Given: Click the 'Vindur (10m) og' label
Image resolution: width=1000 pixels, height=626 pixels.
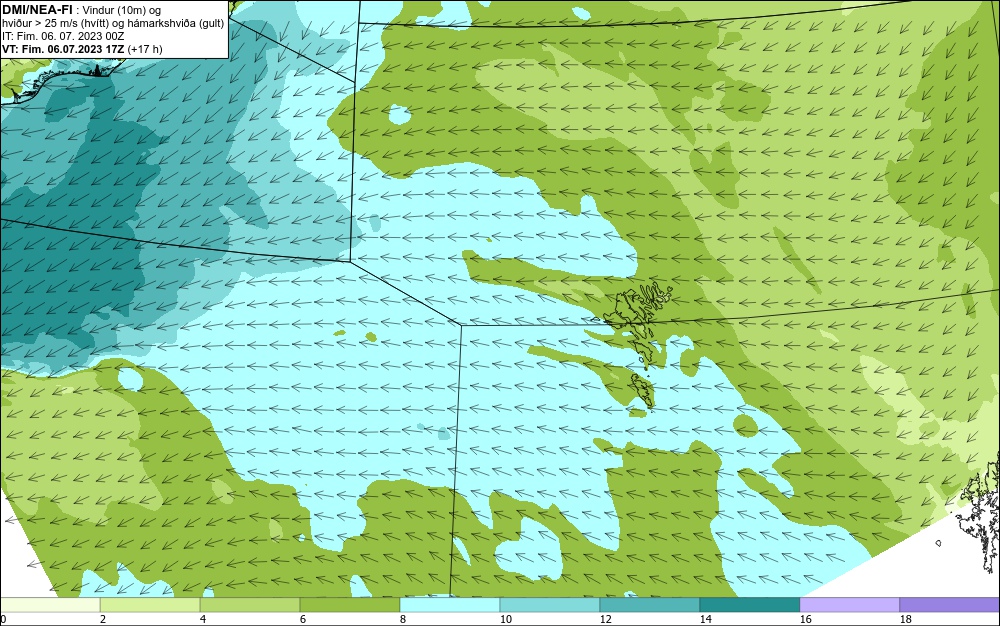Looking at the screenshot, I should [x=122, y=10].
